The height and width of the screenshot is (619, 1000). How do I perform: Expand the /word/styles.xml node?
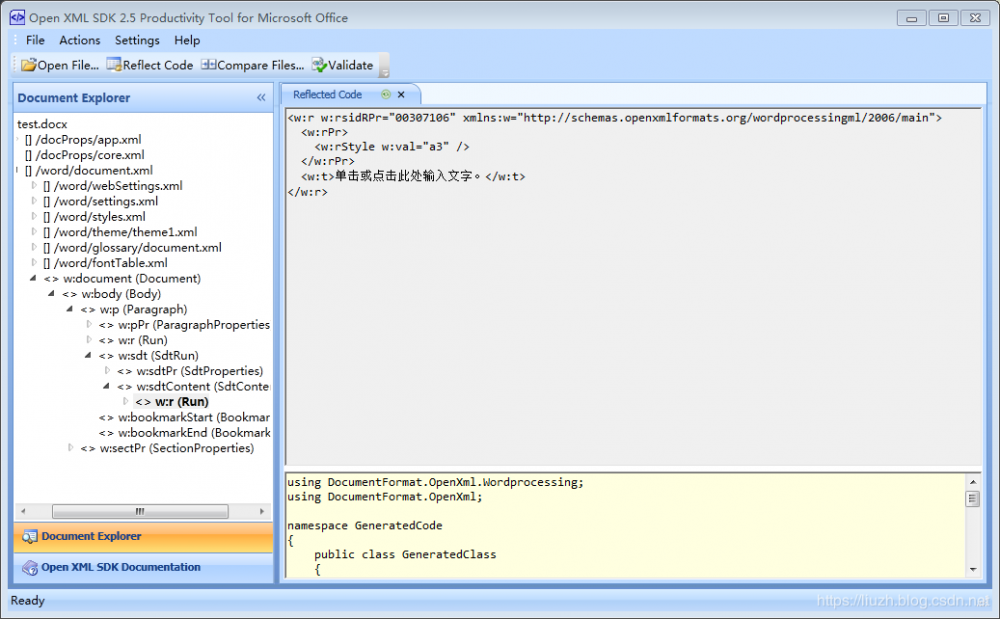pos(34,217)
